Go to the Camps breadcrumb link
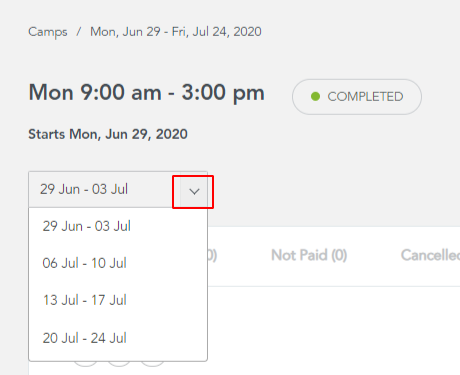The image size is (460, 375). (48, 32)
